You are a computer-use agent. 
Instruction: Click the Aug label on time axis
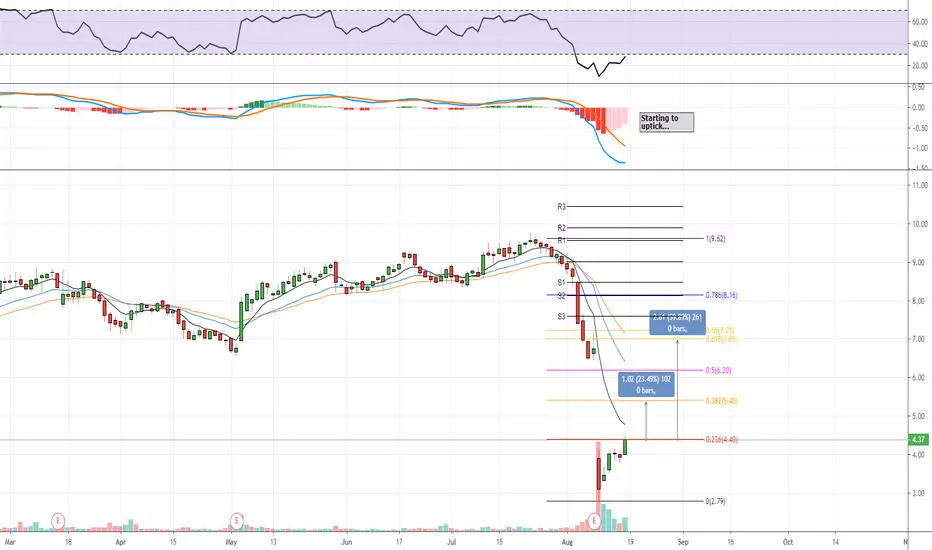pos(568,542)
